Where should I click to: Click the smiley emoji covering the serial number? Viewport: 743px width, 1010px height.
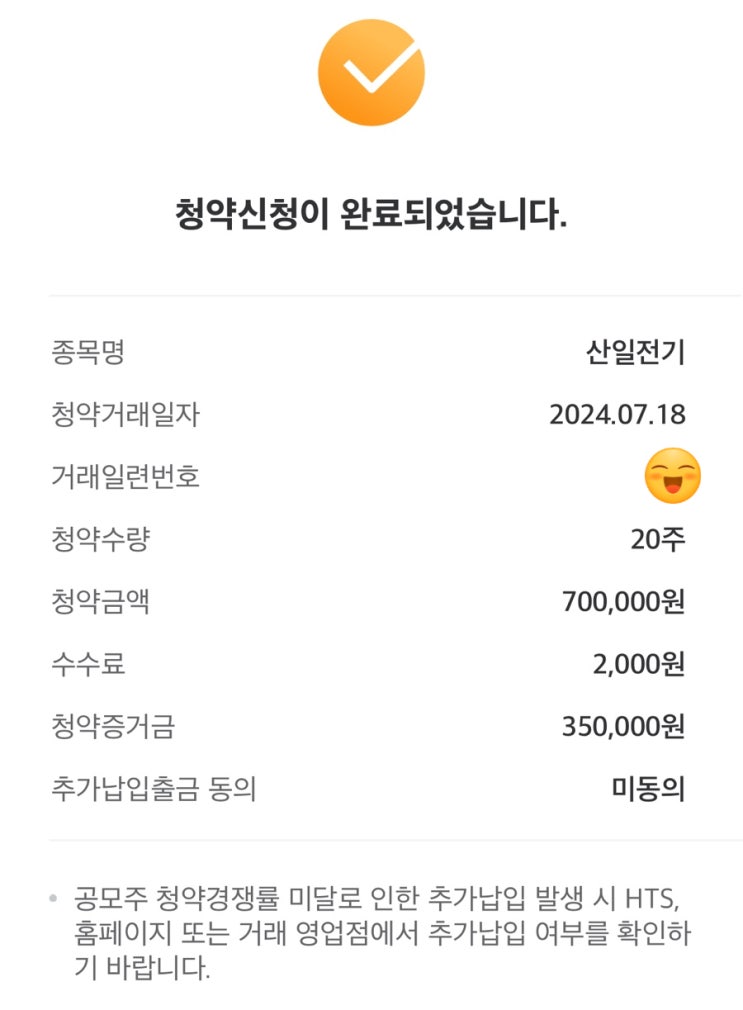pos(672,476)
